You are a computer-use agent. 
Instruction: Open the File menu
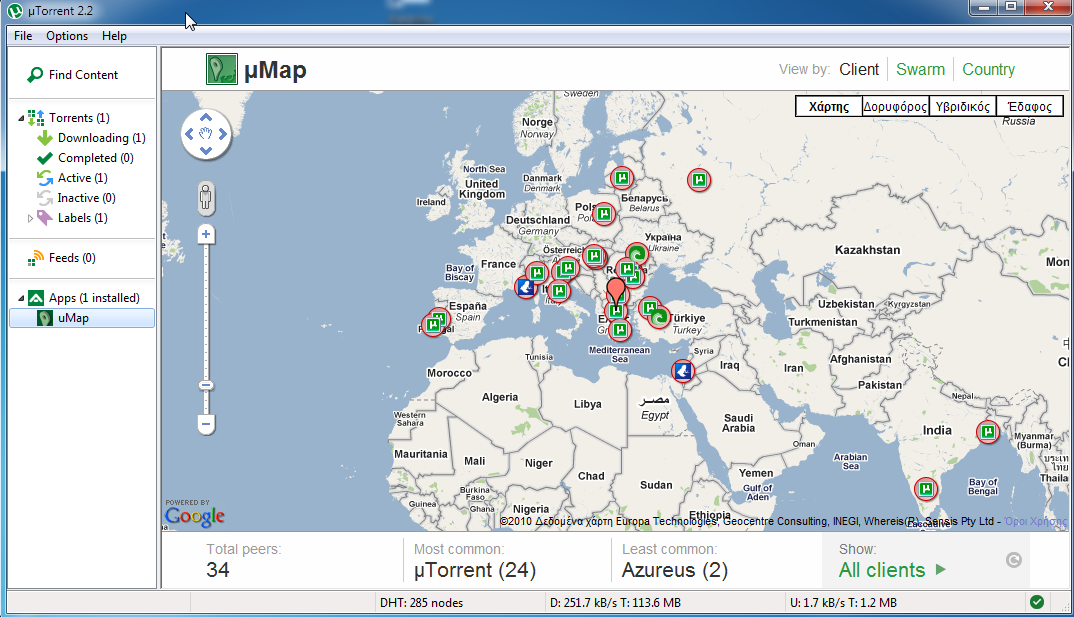[23, 36]
